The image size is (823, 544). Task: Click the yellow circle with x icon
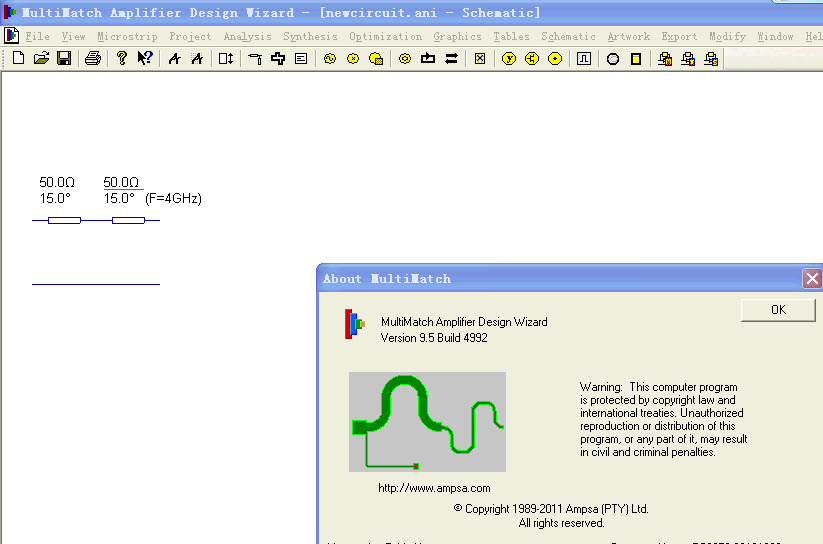(x=353, y=58)
